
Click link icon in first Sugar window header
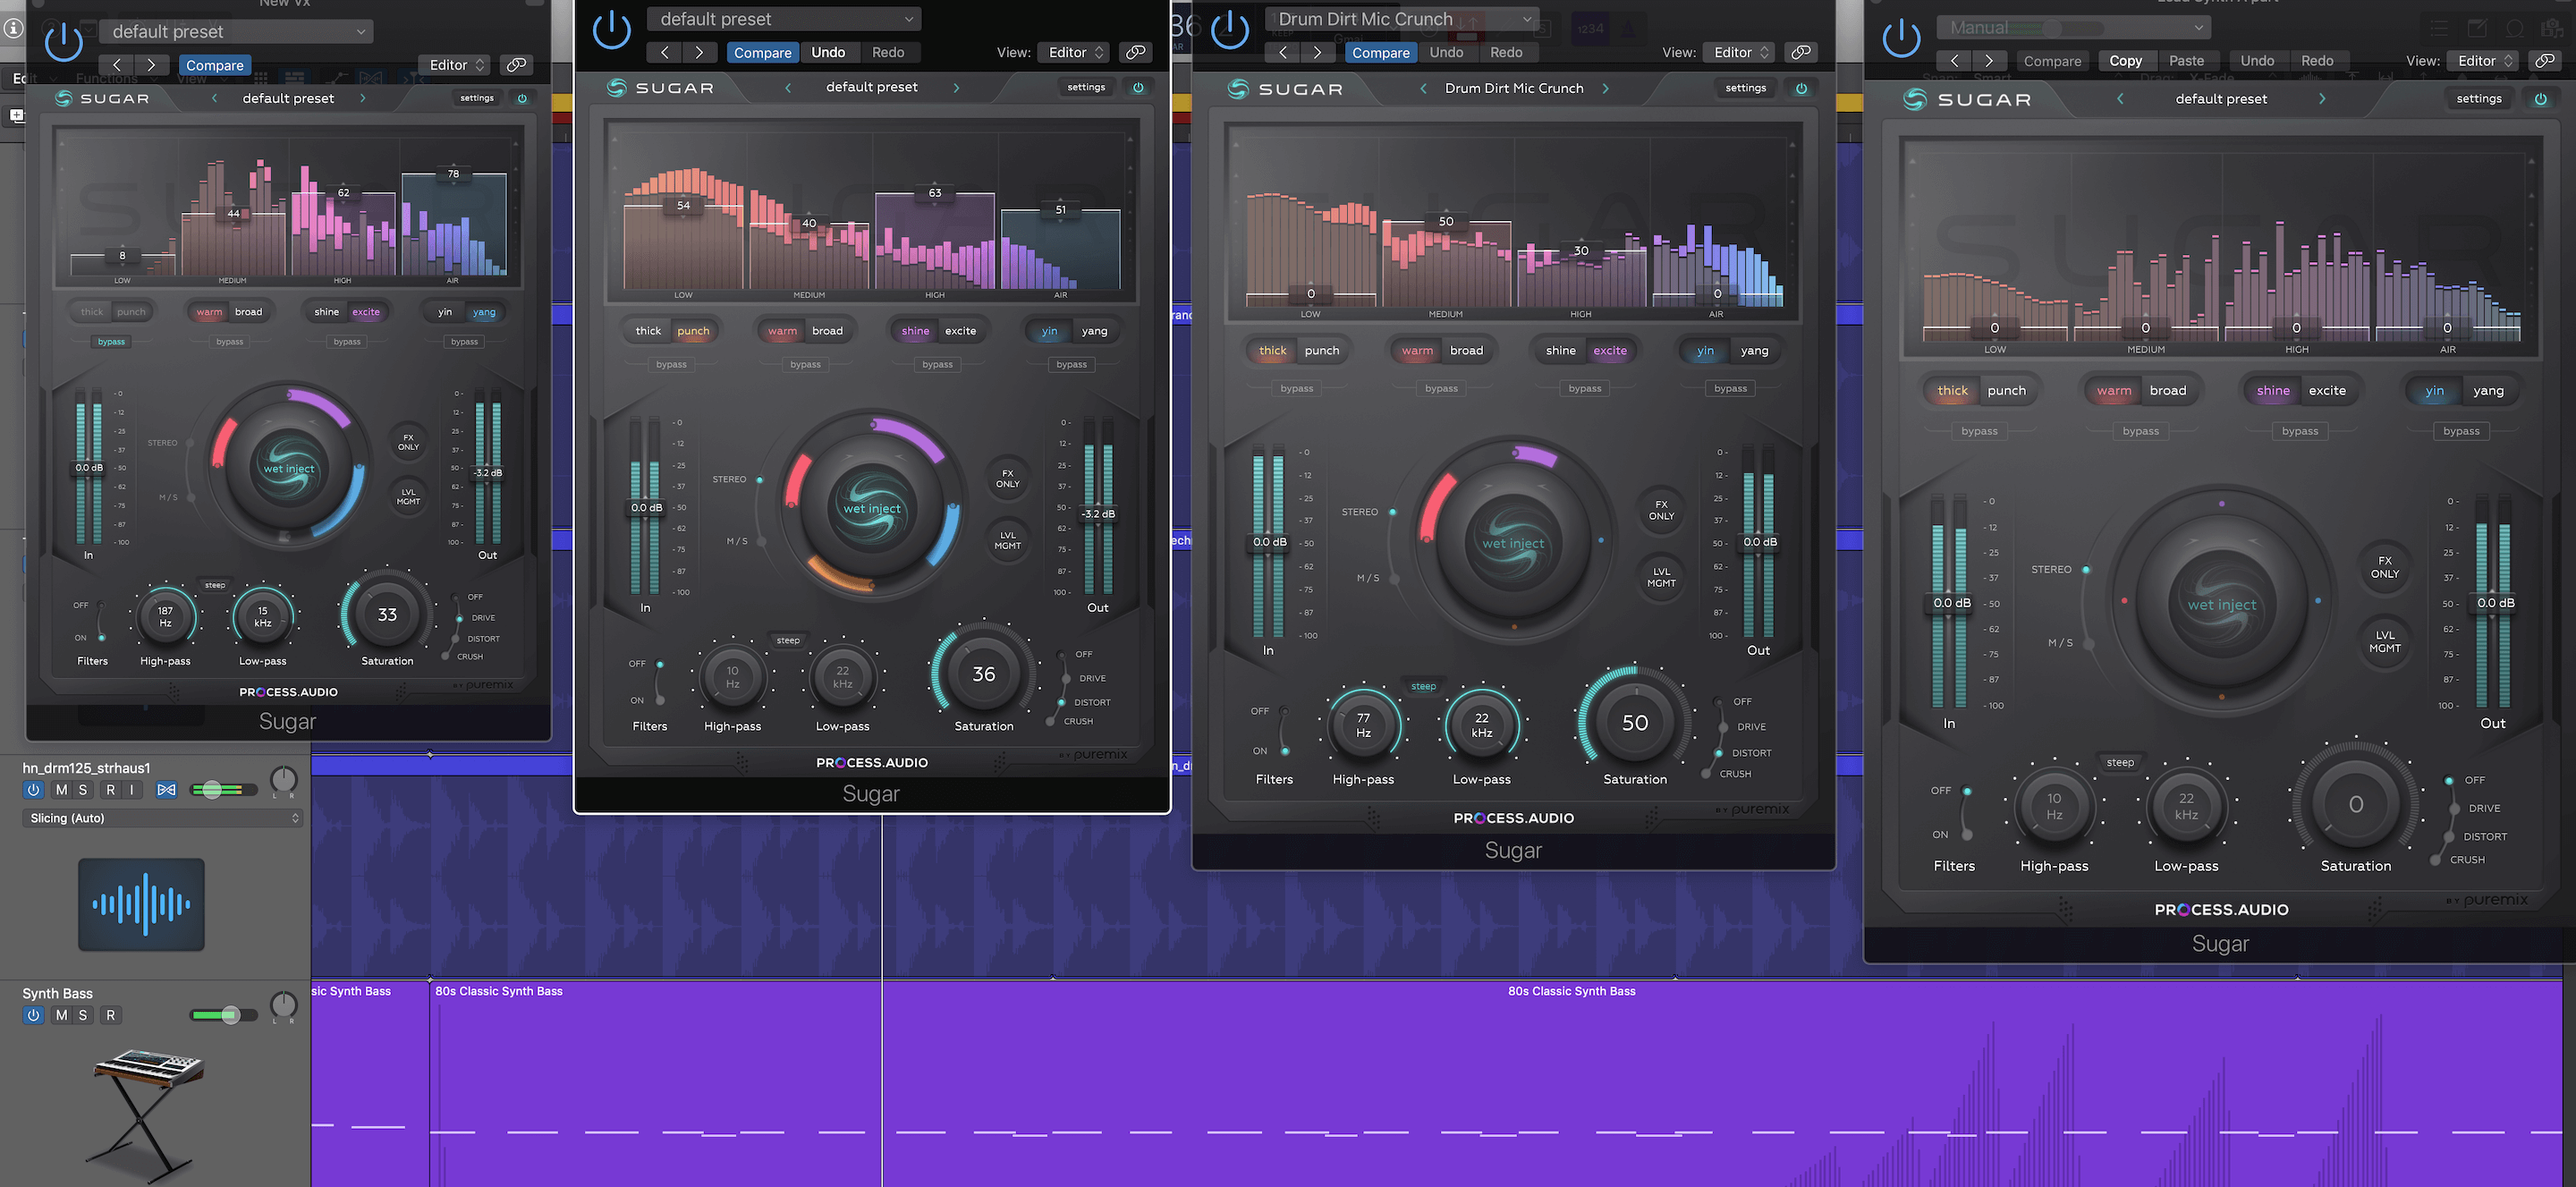[x=516, y=65]
